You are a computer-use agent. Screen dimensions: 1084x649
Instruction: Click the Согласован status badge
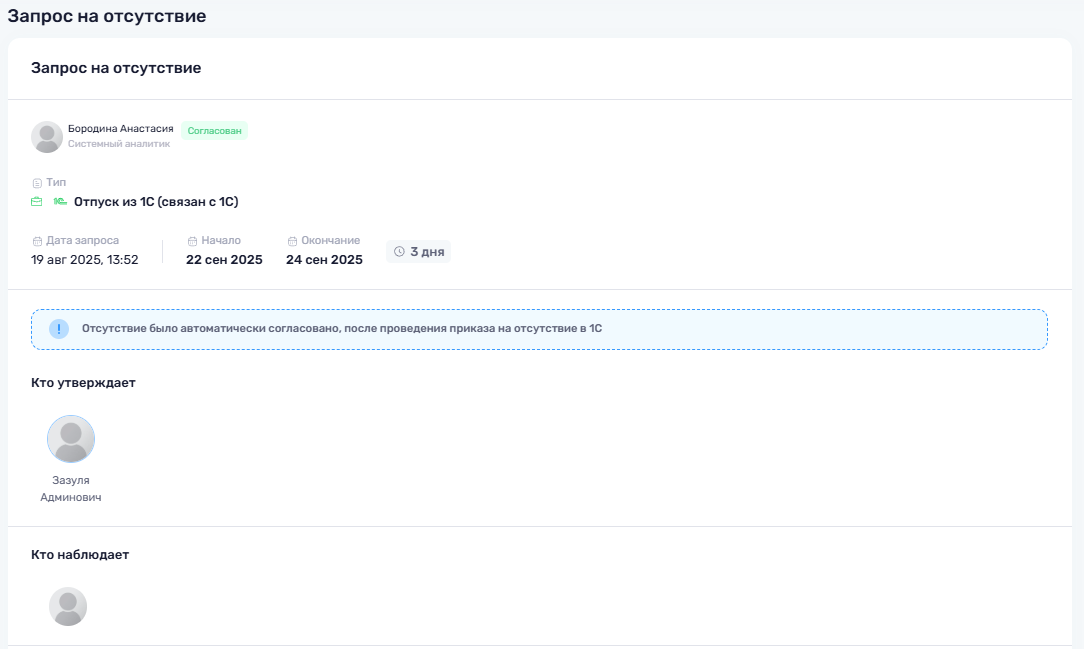pyautogui.click(x=214, y=131)
